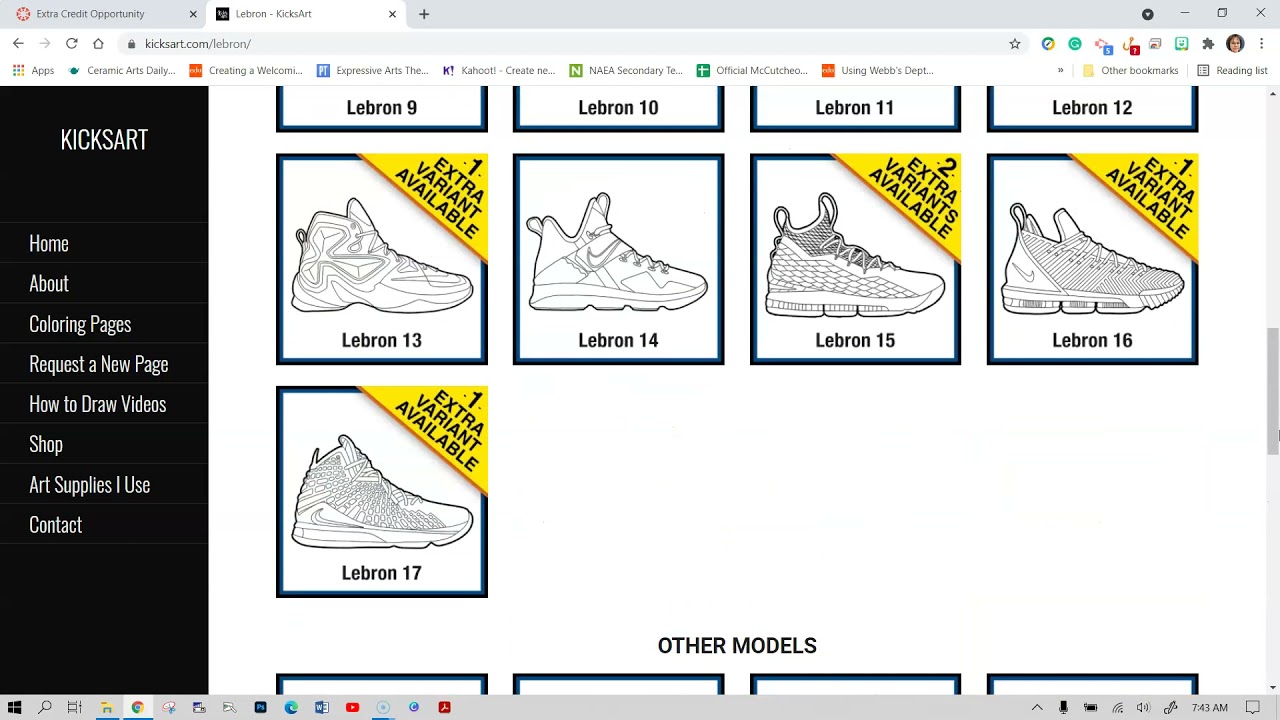Image resolution: width=1280 pixels, height=720 pixels.
Task: Click the volume icon in system tray
Action: [x=1144, y=708]
